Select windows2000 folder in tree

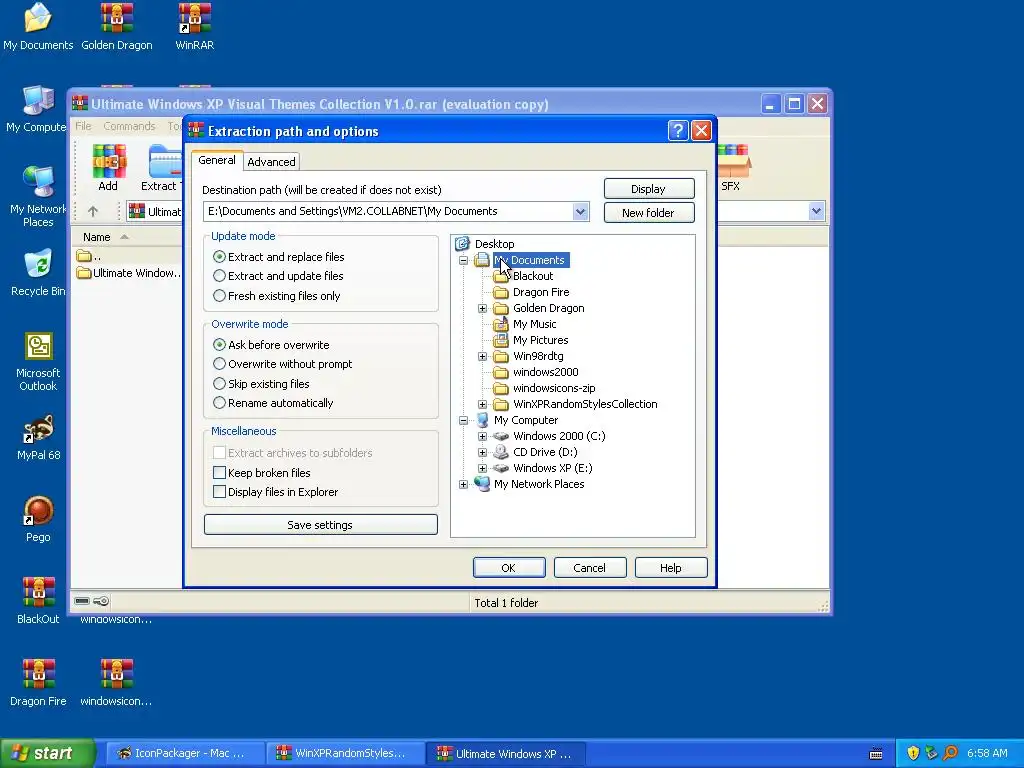[545, 372]
